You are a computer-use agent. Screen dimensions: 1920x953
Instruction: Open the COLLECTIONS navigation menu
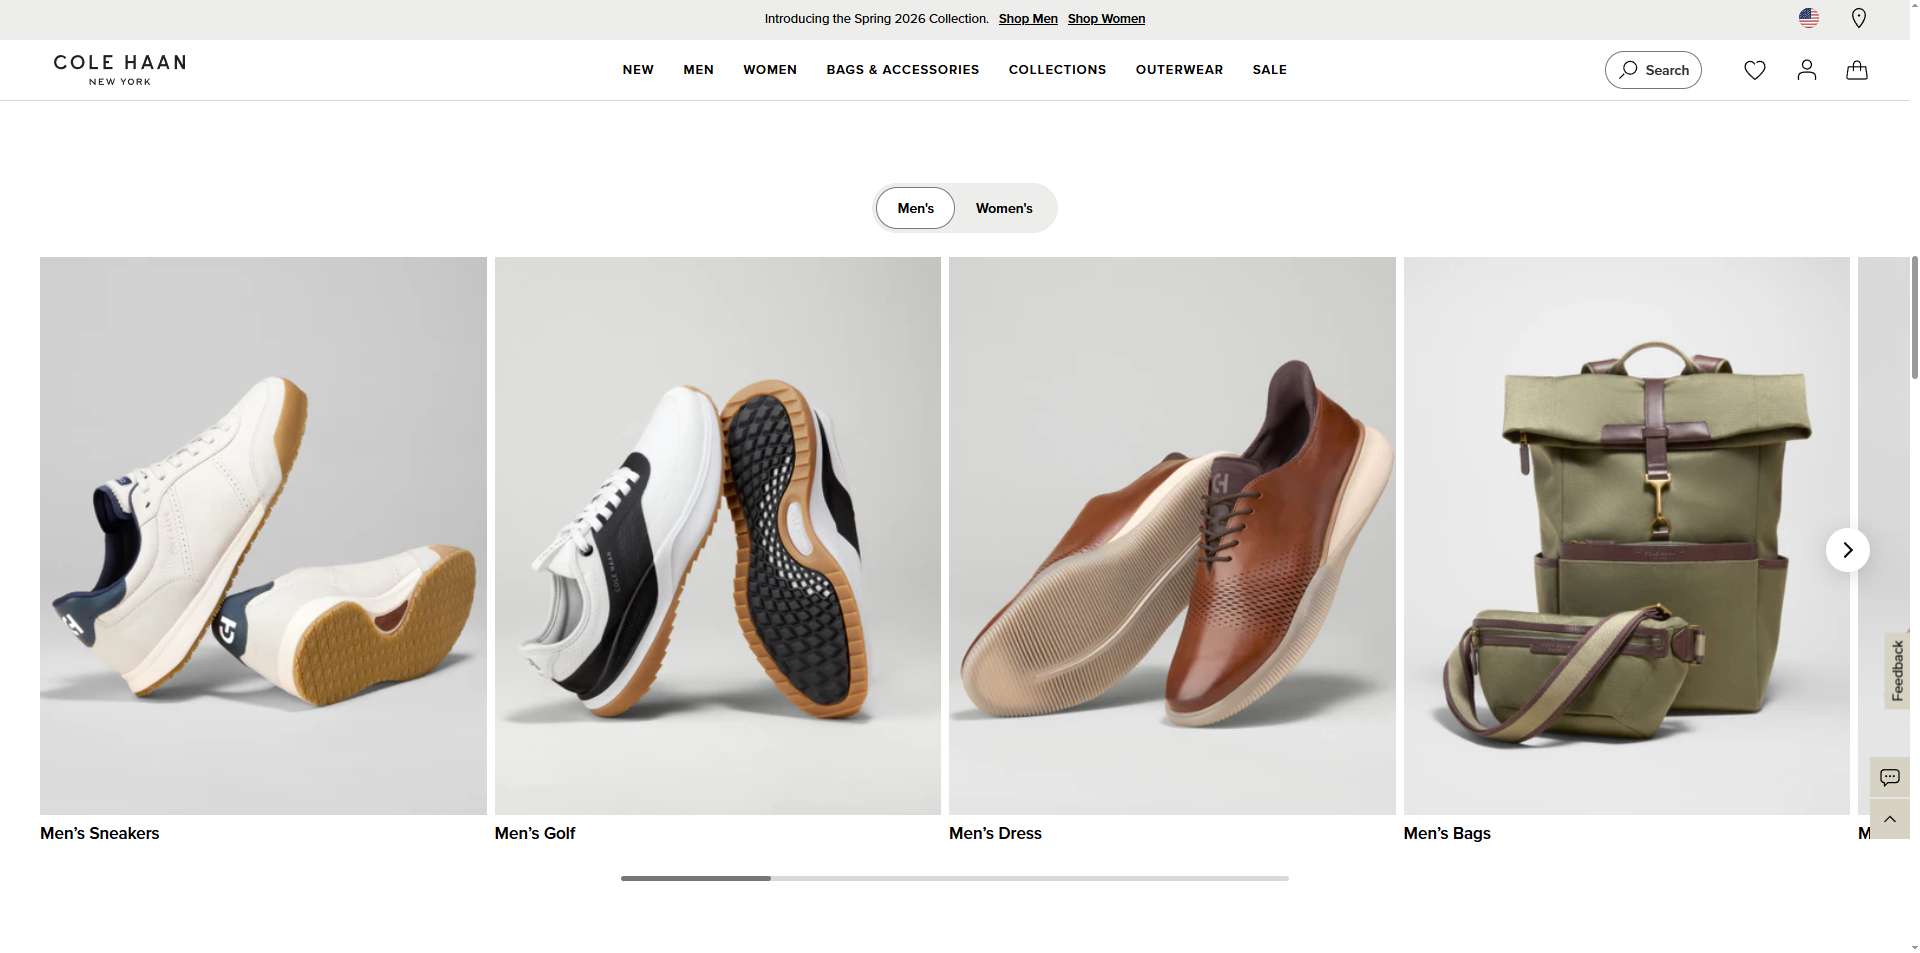(x=1057, y=70)
